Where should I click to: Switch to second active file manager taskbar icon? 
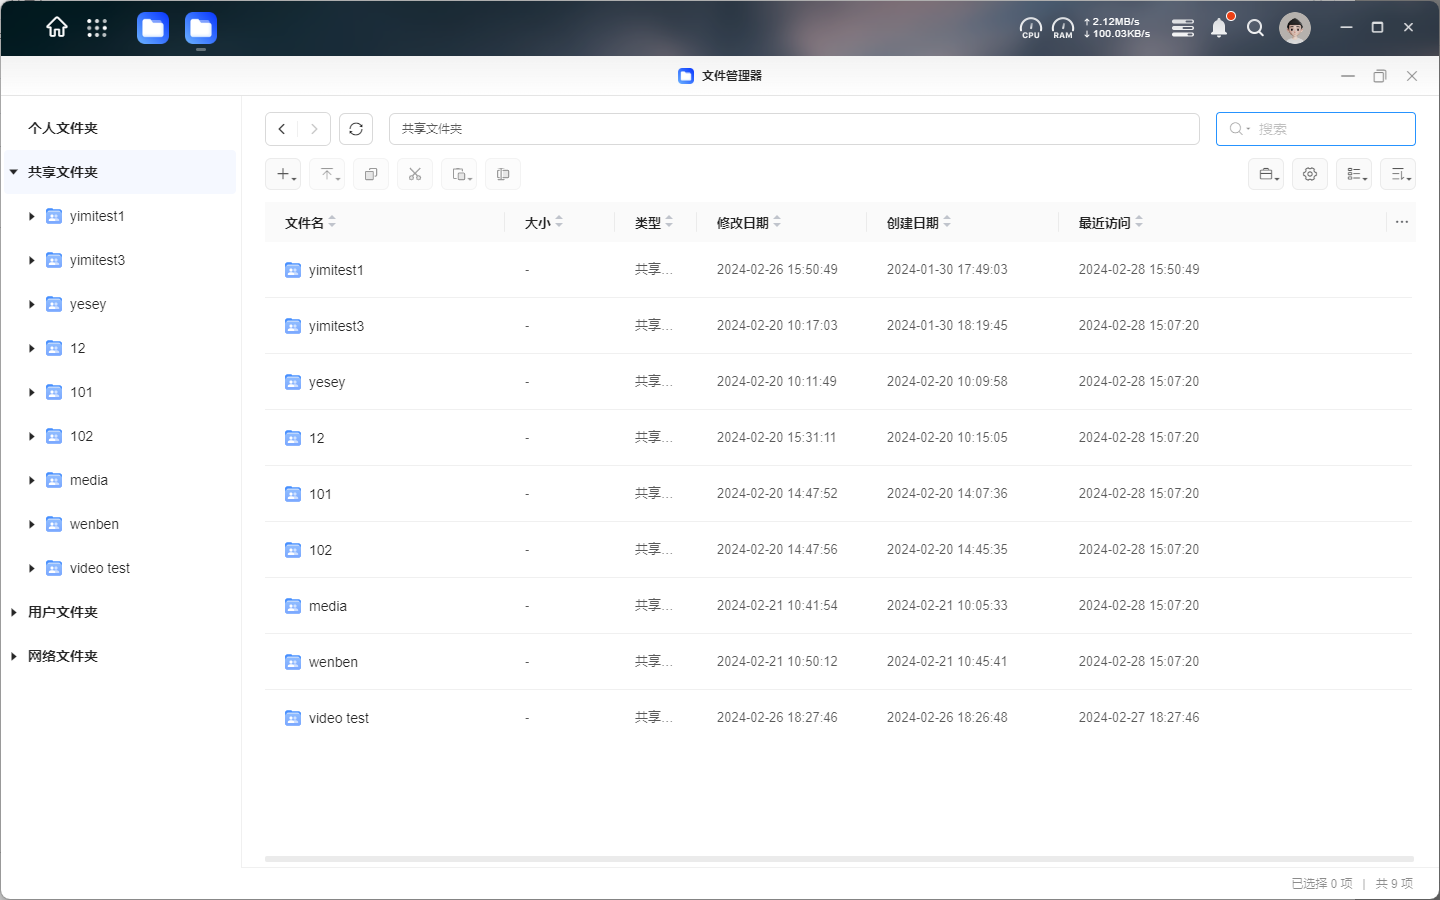[x=201, y=28]
